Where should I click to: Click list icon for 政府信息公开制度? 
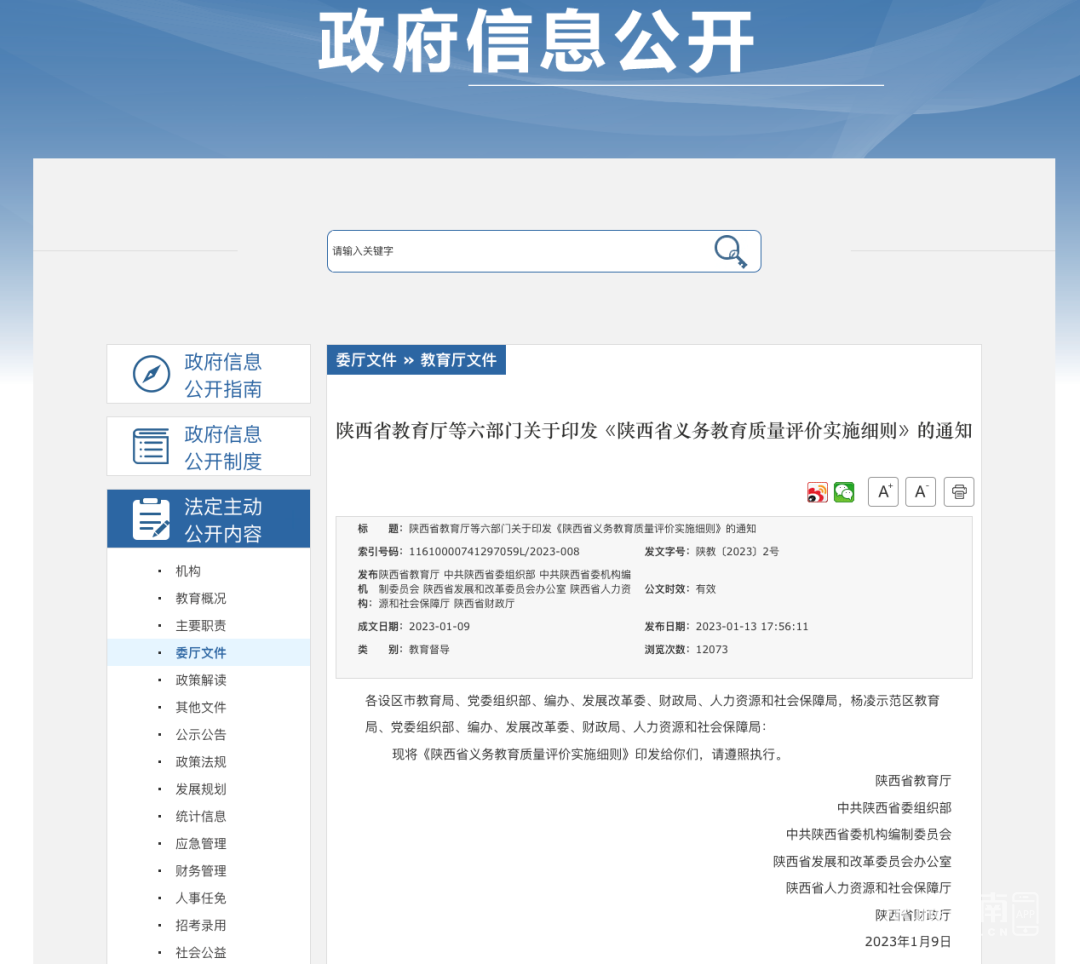coord(151,446)
